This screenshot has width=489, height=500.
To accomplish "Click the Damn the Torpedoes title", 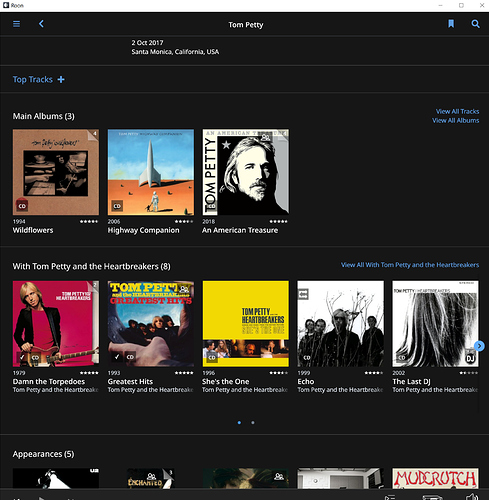I will [x=49, y=382].
